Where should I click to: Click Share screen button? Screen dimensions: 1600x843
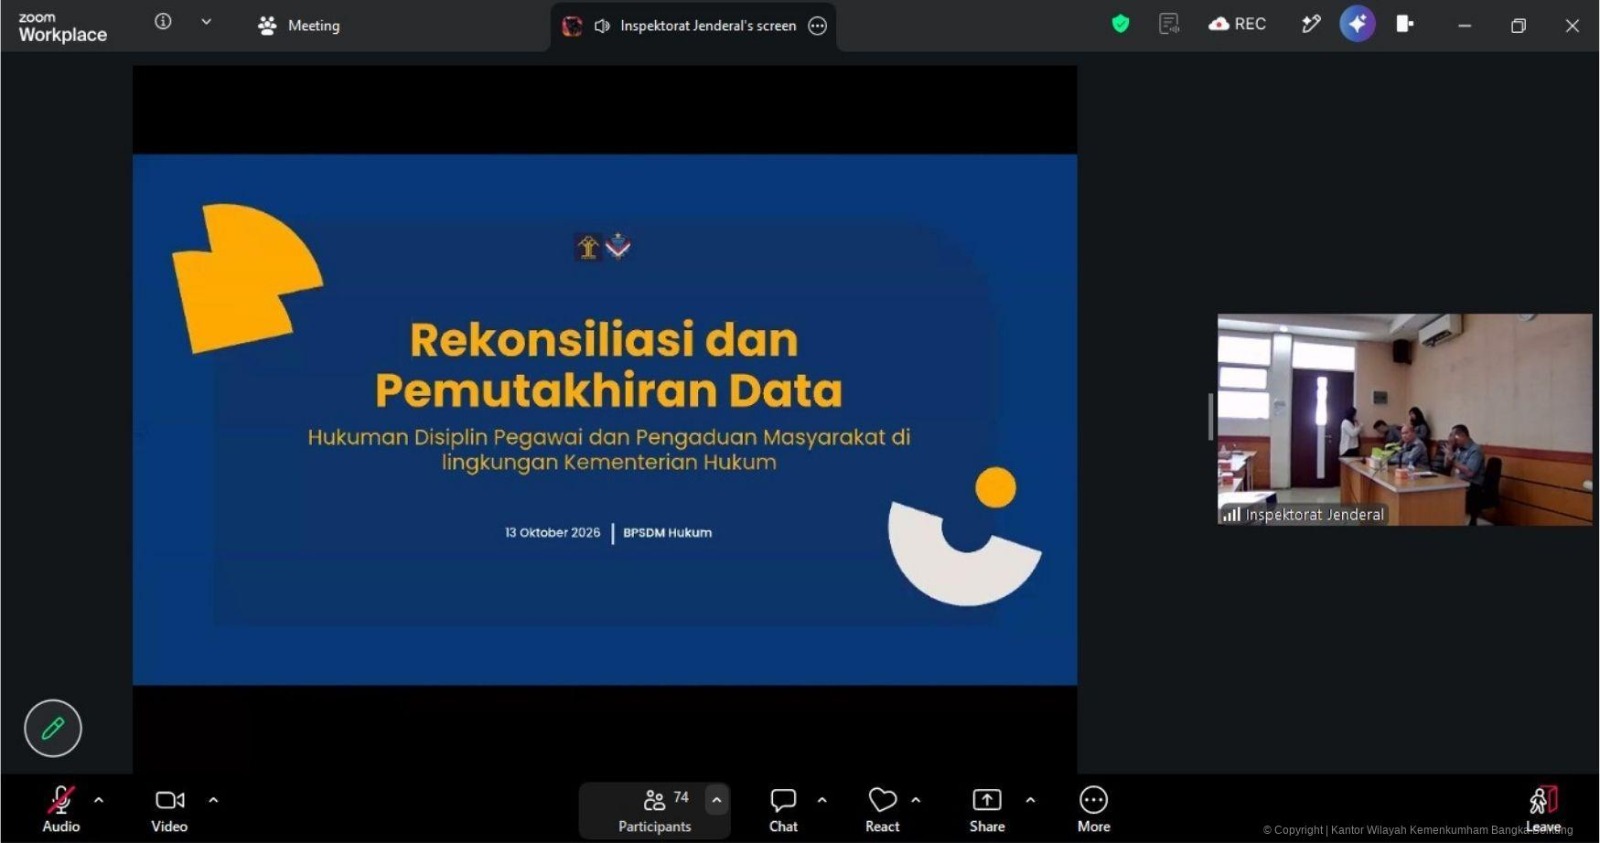(x=987, y=809)
